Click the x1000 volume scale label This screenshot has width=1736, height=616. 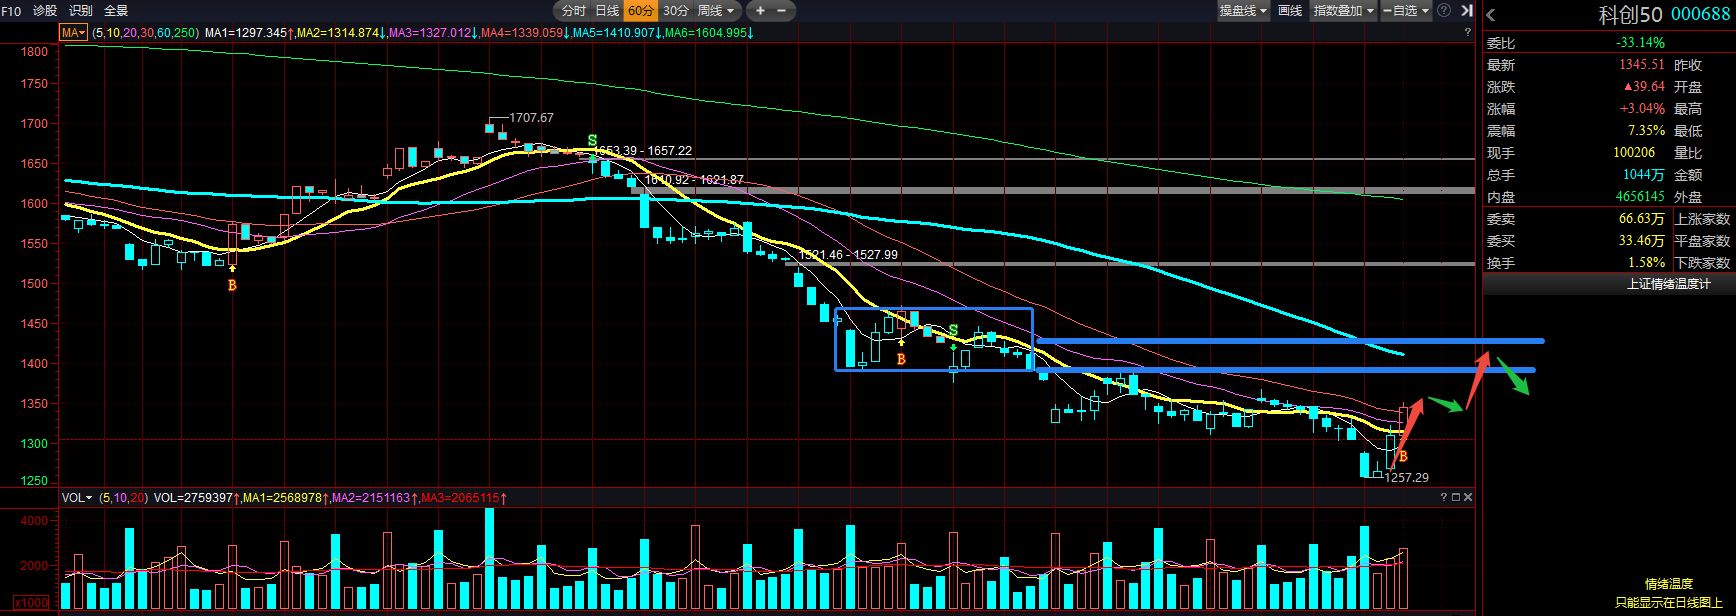pyautogui.click(x=31, y=603)
